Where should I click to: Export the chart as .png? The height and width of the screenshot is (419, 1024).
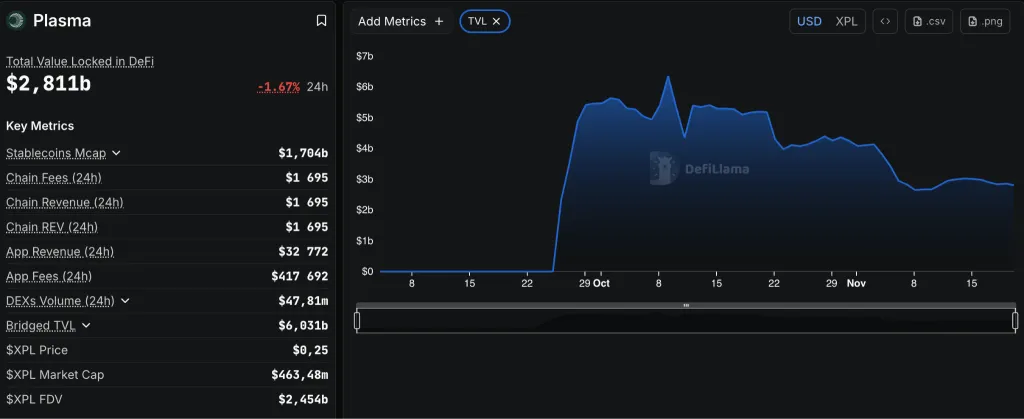984,21
